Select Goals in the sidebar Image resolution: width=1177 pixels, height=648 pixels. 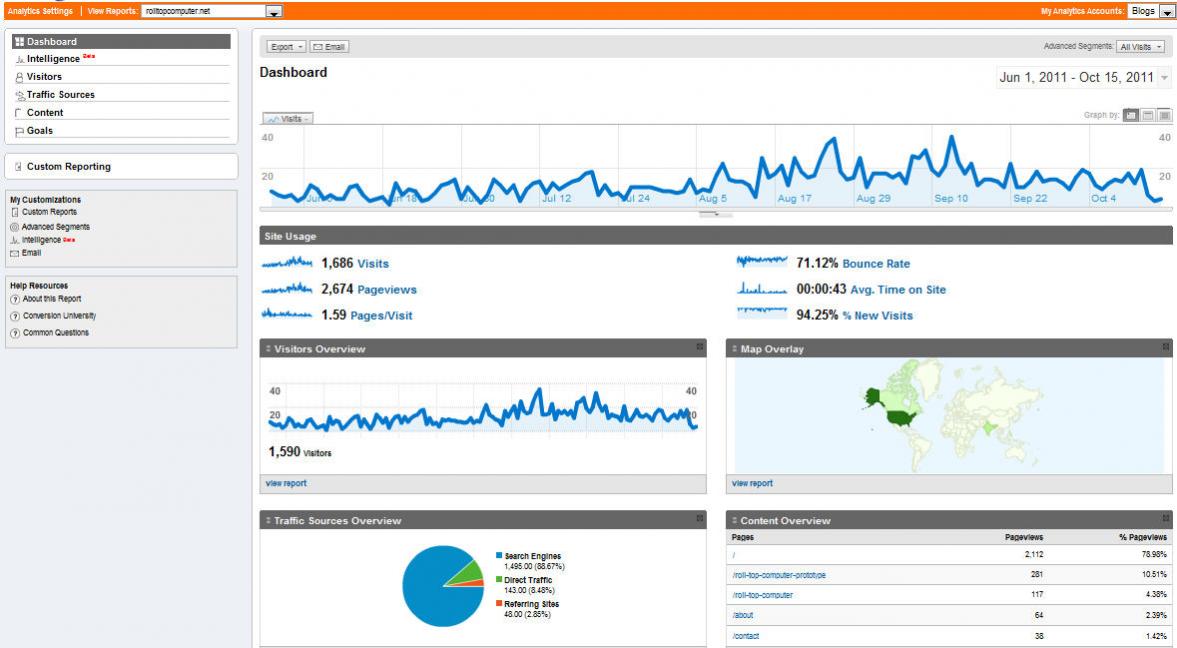[x=40, y=131]
